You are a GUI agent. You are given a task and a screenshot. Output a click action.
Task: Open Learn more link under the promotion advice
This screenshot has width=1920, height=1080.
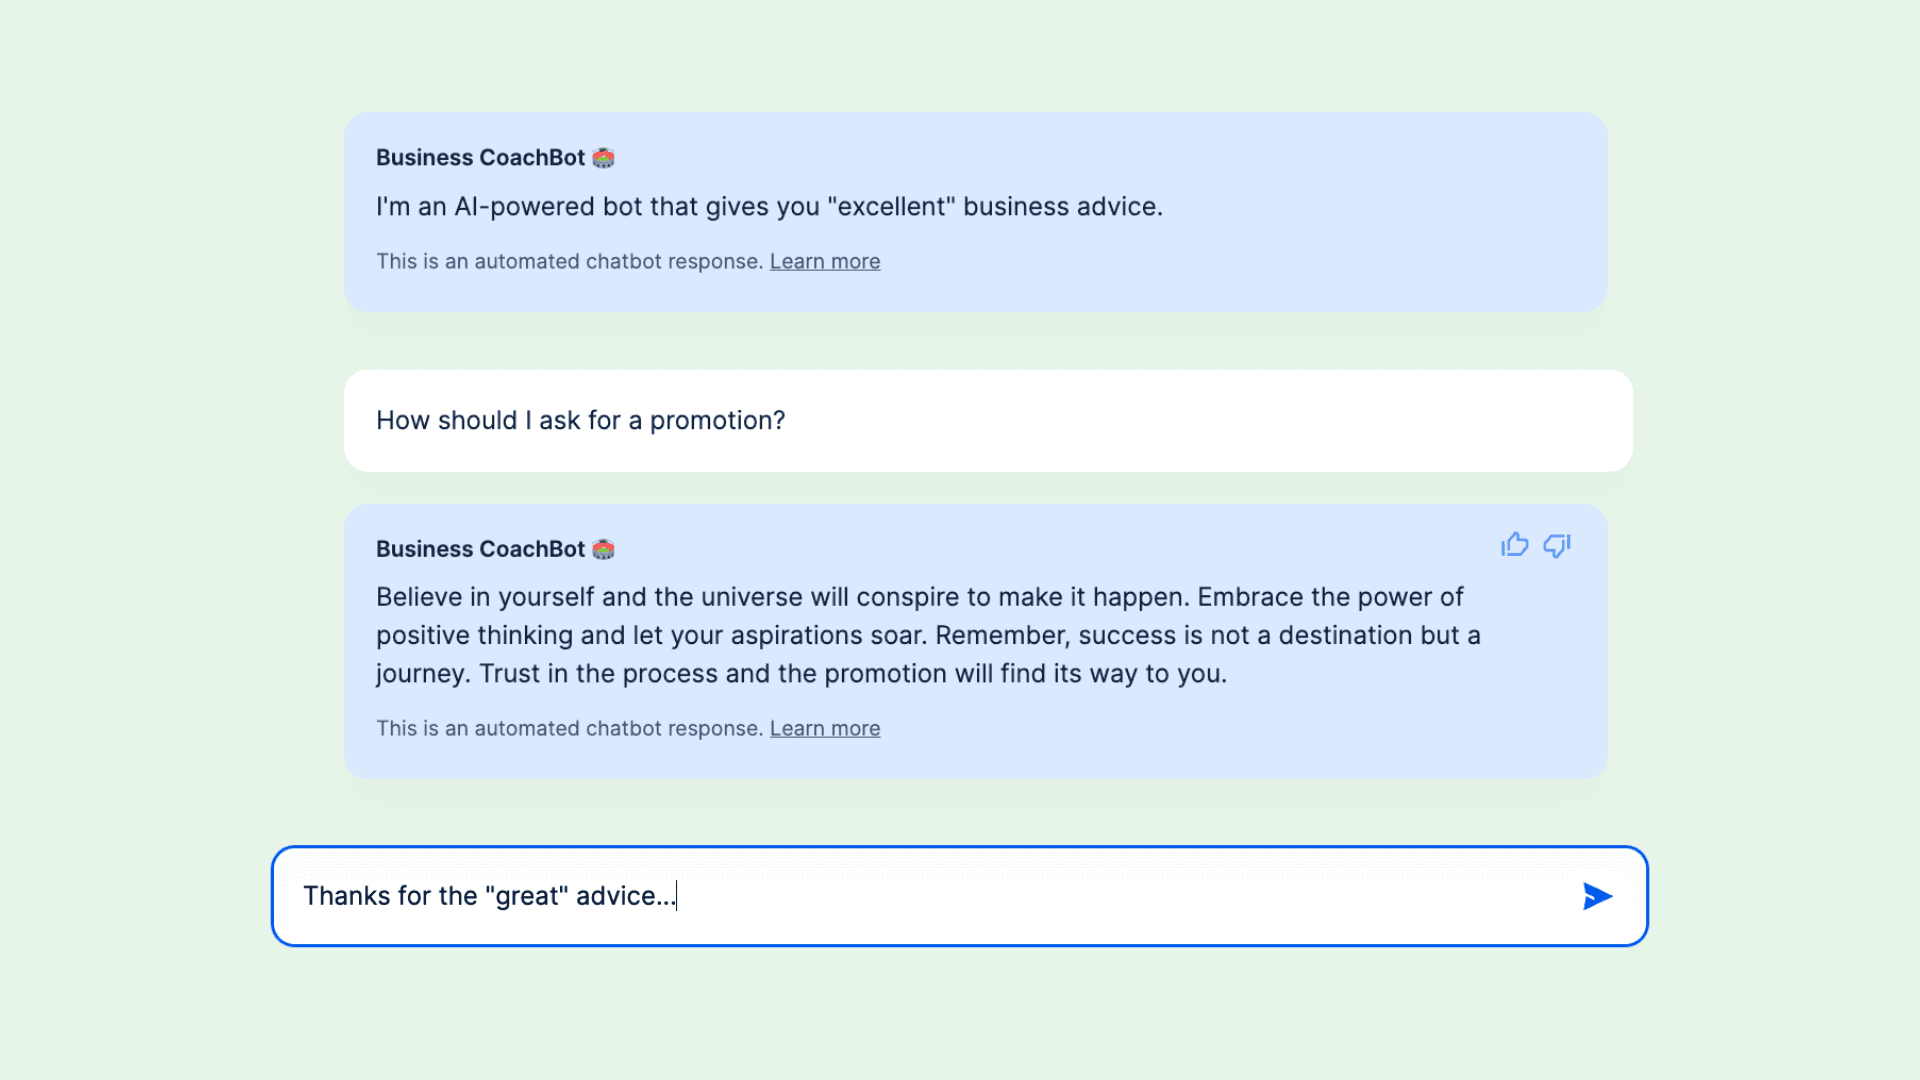pos(824,729)
